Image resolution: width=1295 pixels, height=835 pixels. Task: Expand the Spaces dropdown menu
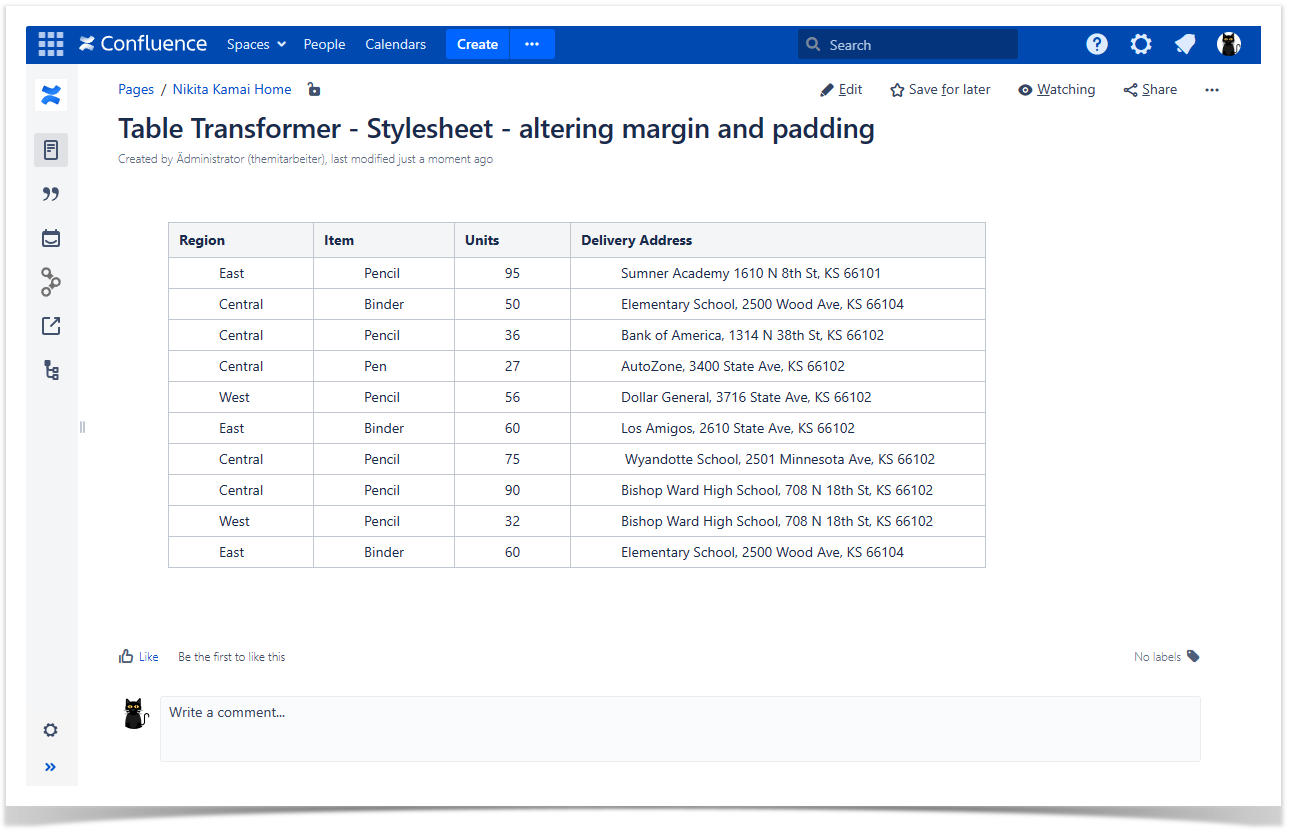[256, 44]
